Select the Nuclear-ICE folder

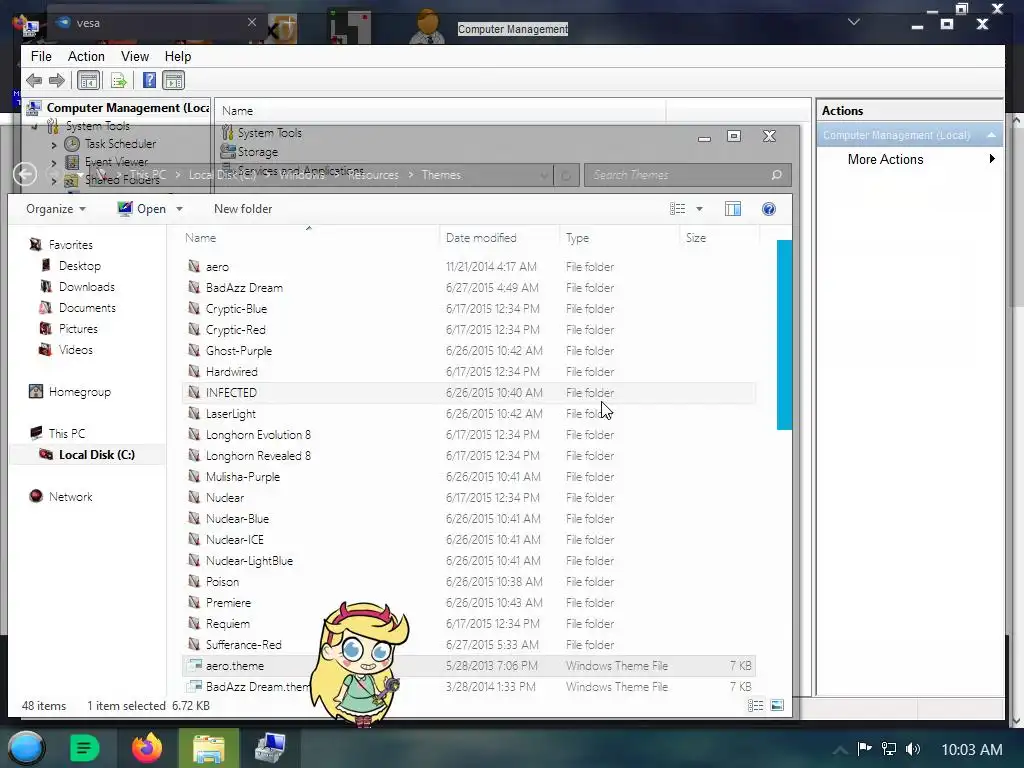pos(235,539)
